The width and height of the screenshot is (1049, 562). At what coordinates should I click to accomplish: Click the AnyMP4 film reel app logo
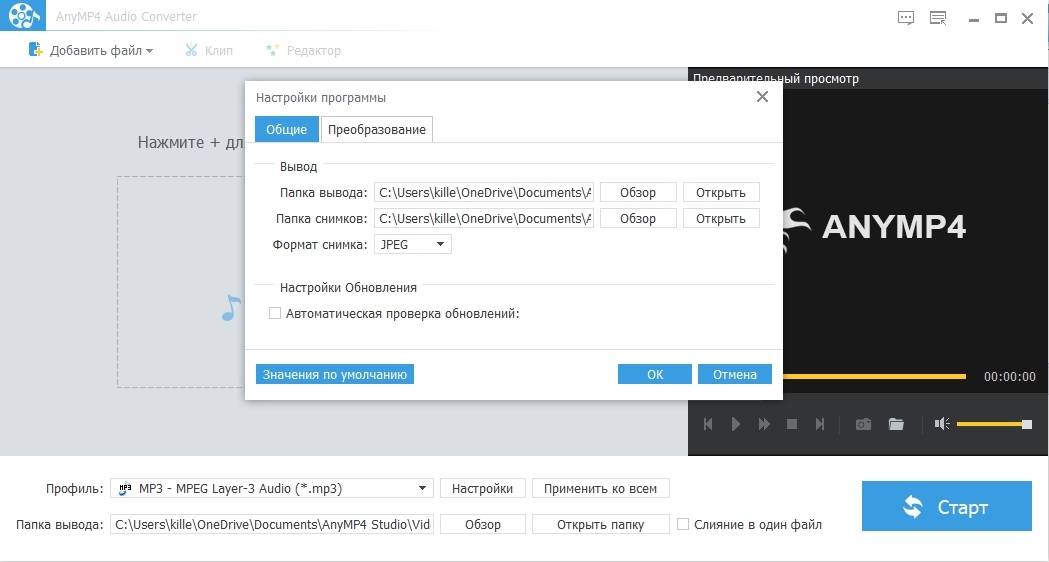click(23, 15)
